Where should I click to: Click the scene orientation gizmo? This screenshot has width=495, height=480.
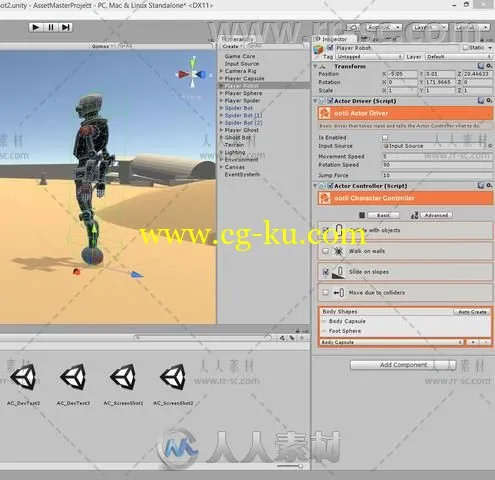tap(192, 73)
